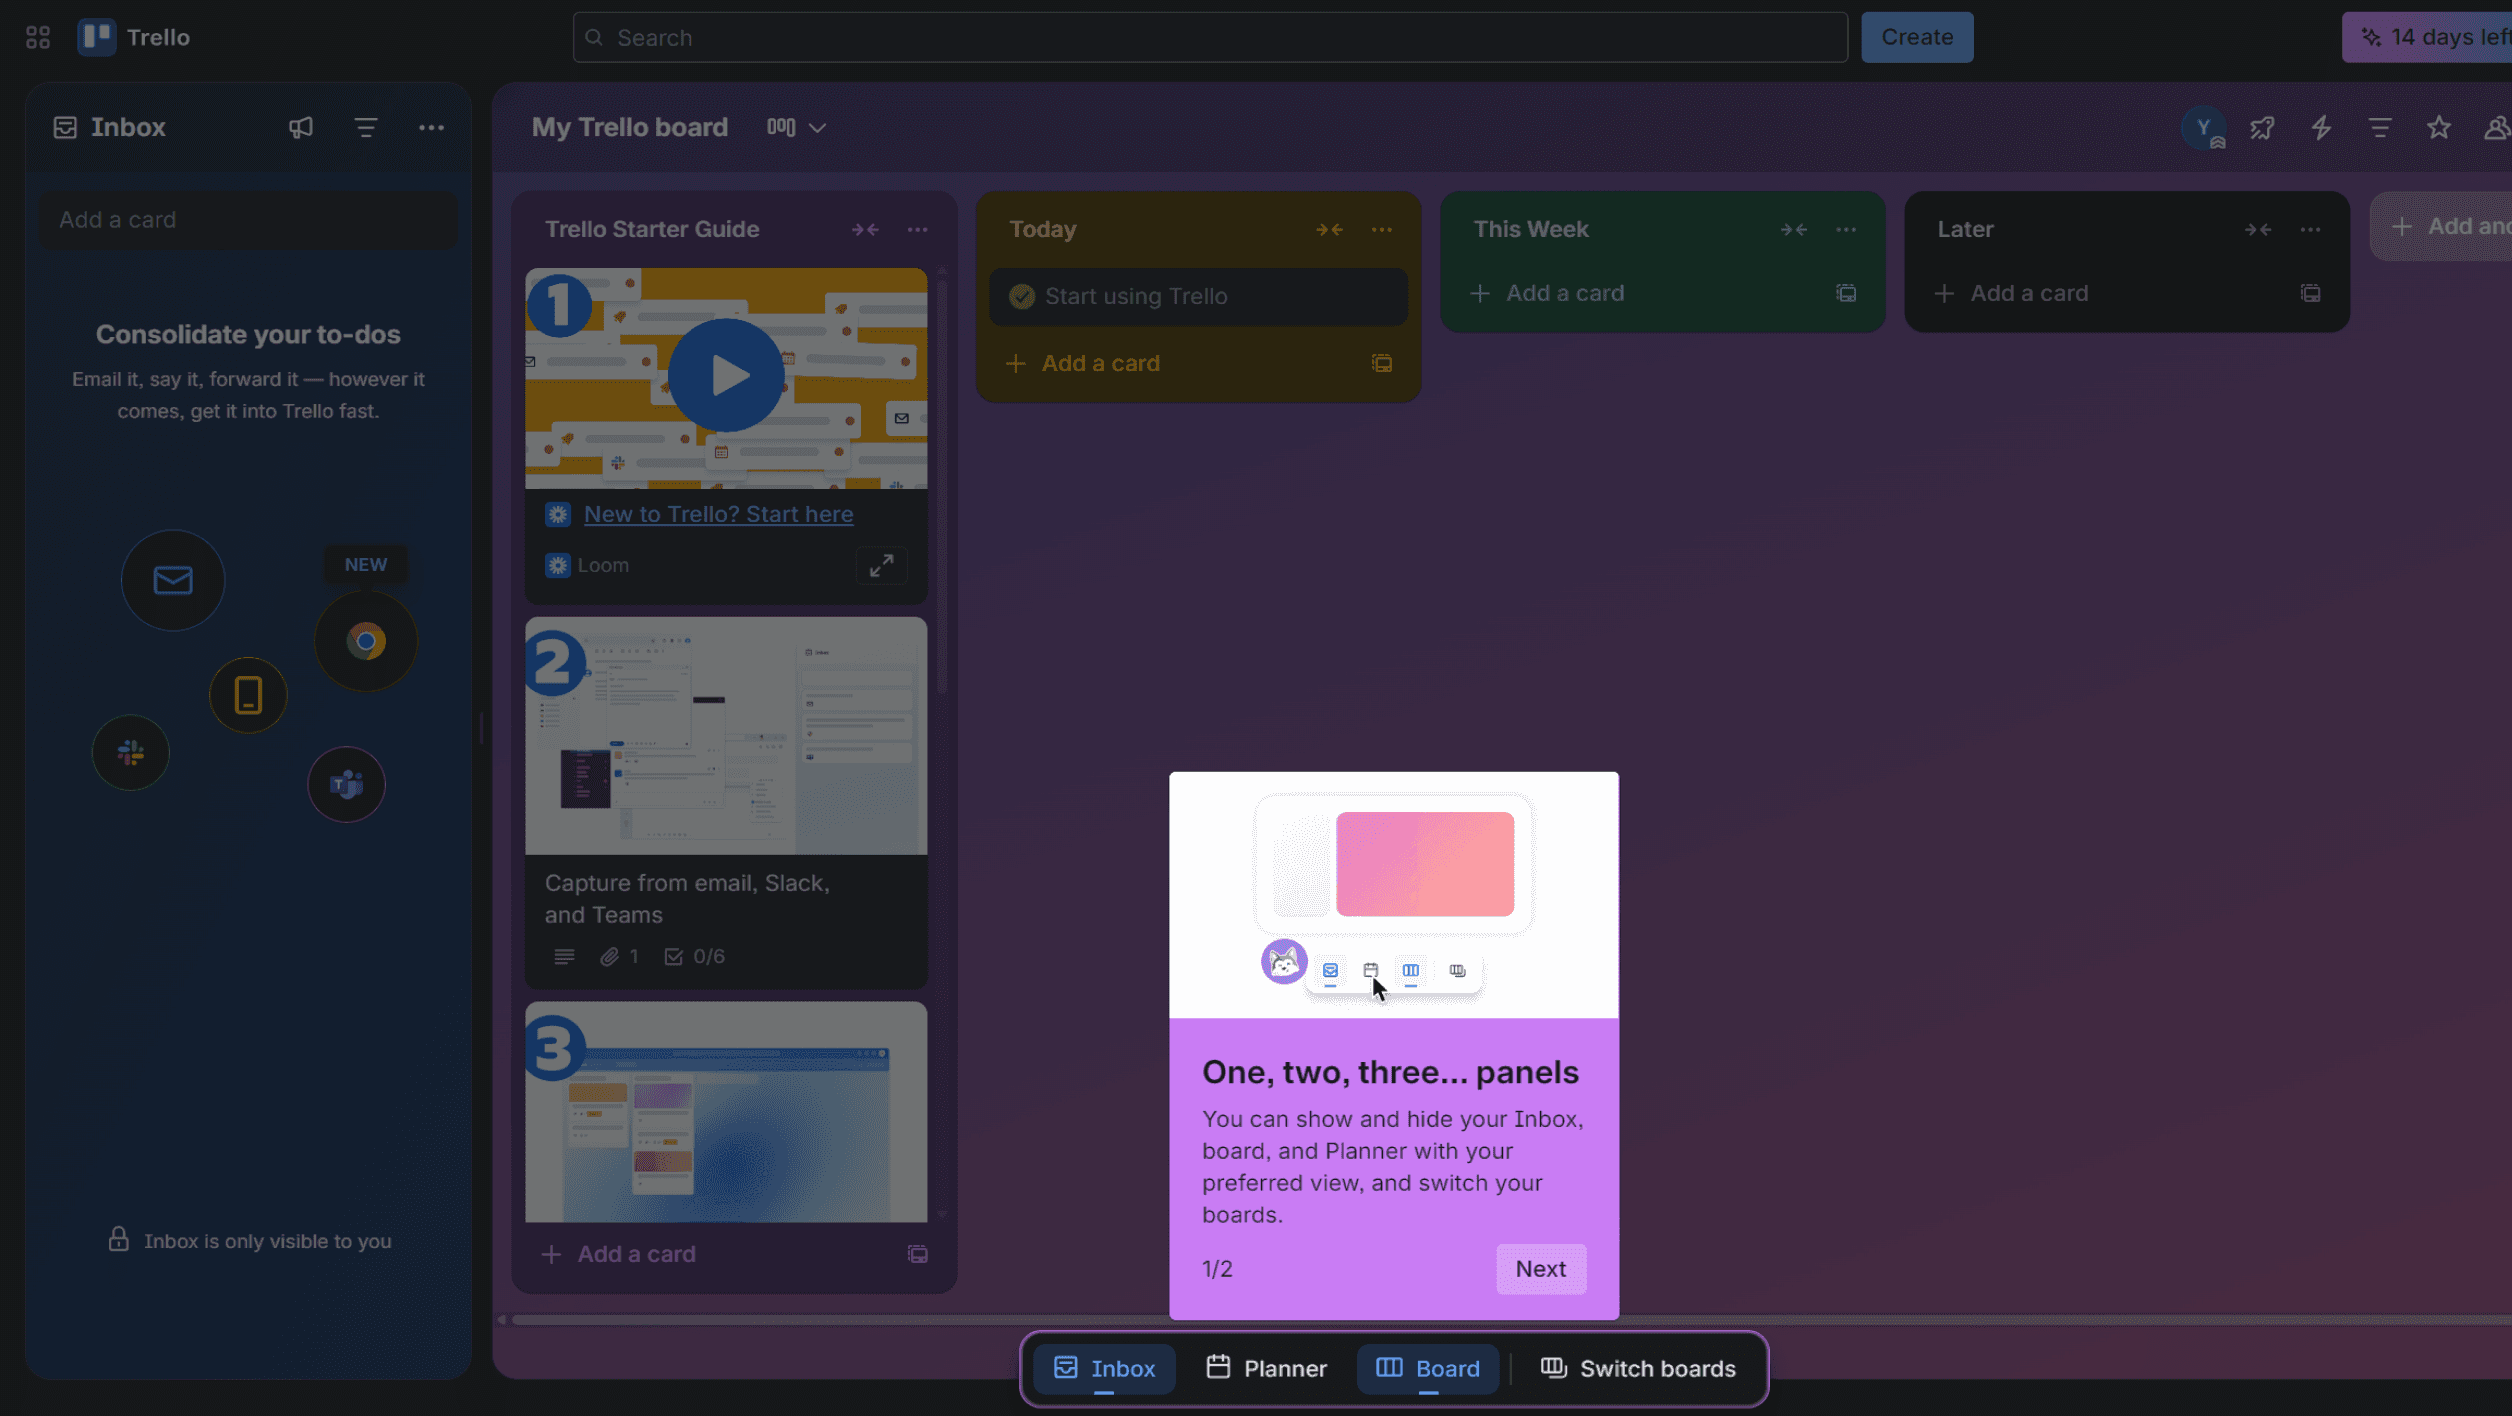The width and height of the screenshot is (2512, 1416).
Task: Collapse the Trello Starter Guide list
Action: click(x=865, y=230)
